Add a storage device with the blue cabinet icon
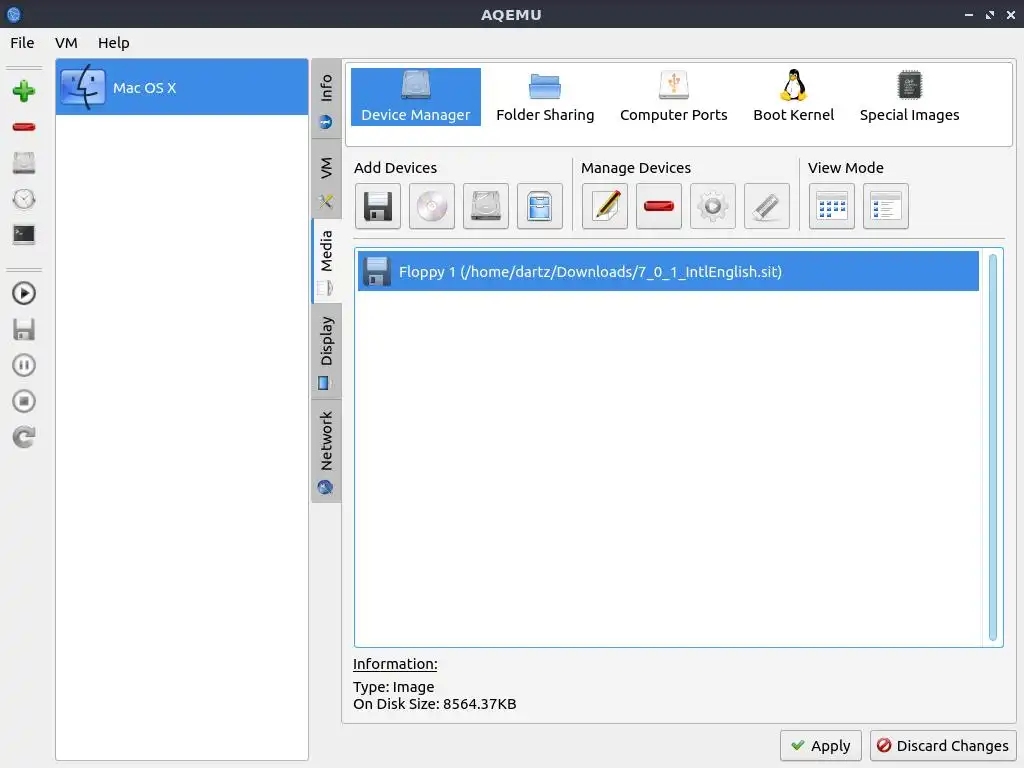Screen dimensions: 1024x768 539,206
